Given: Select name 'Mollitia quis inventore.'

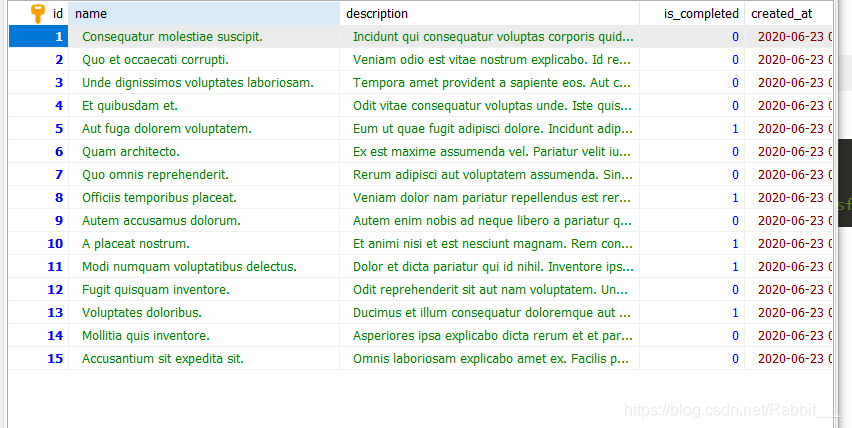Looking at the screenshot, I should tap(146, 335).
